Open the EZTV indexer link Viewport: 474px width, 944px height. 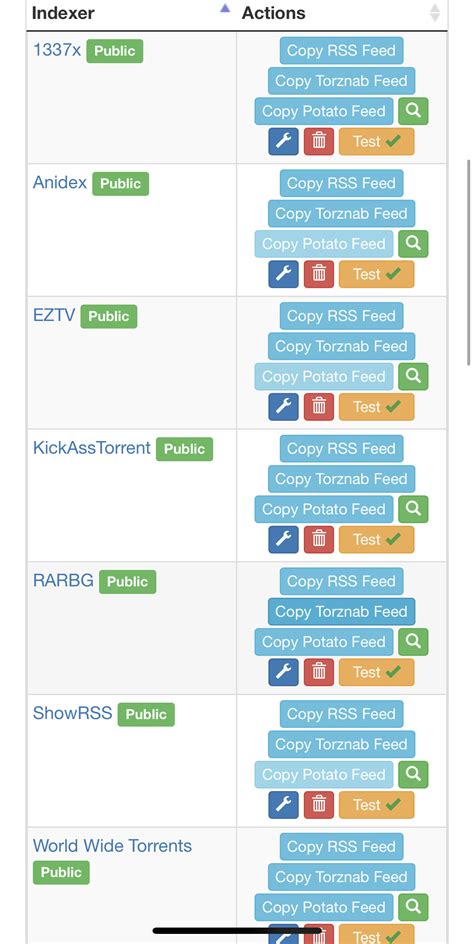pos(54,315)
